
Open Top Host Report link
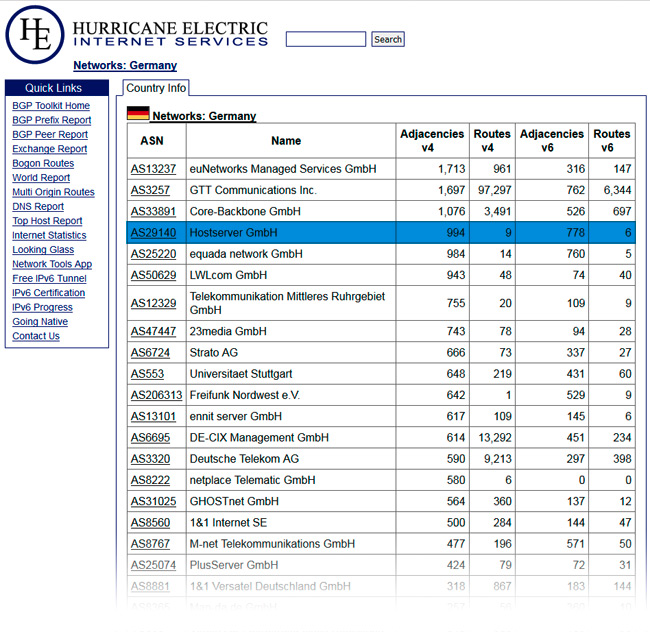pos(47,221)
